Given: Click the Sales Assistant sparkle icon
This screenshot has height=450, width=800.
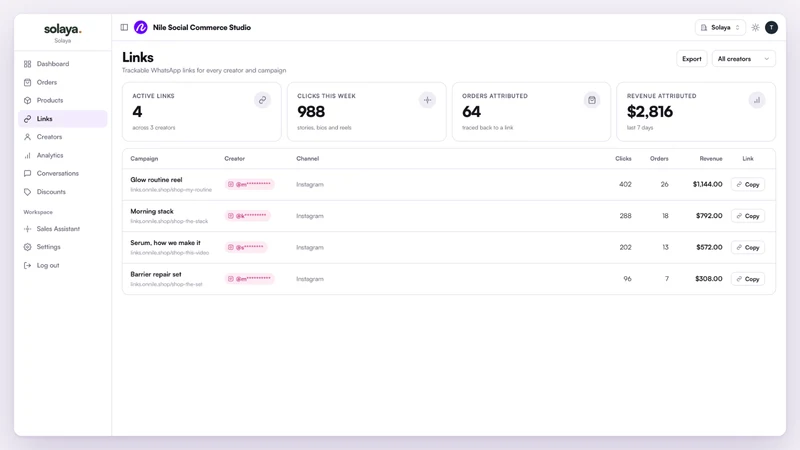Looking at the screenshot, I should 28,229.
